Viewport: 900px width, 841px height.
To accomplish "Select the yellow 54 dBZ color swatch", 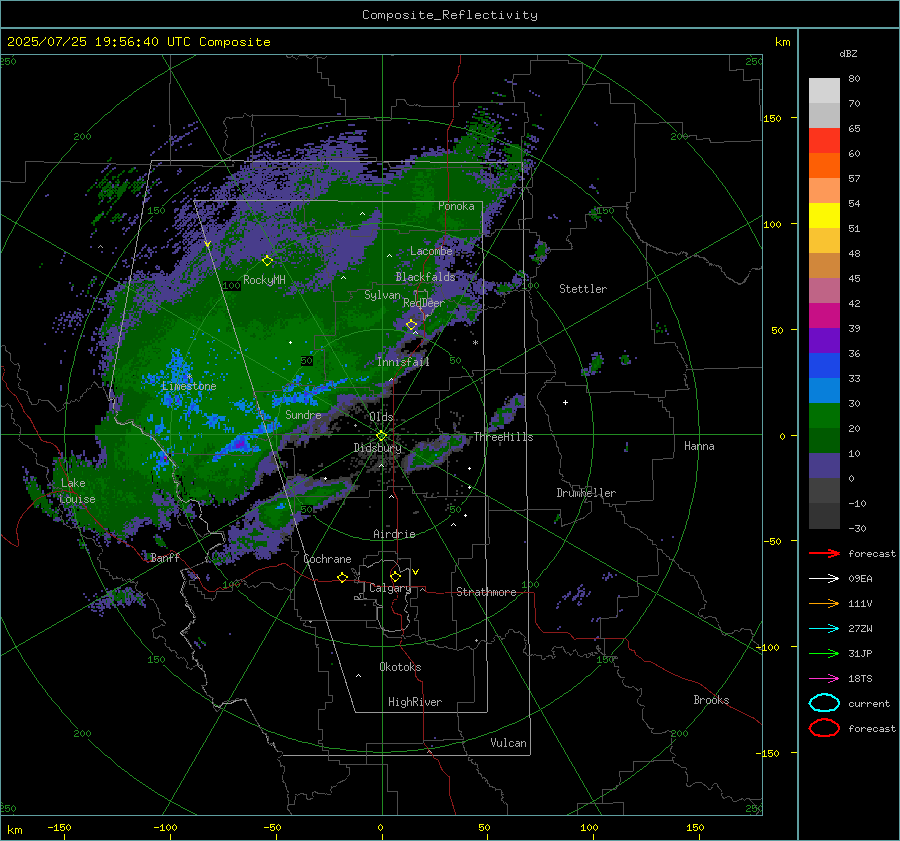I will coord(824,215).
